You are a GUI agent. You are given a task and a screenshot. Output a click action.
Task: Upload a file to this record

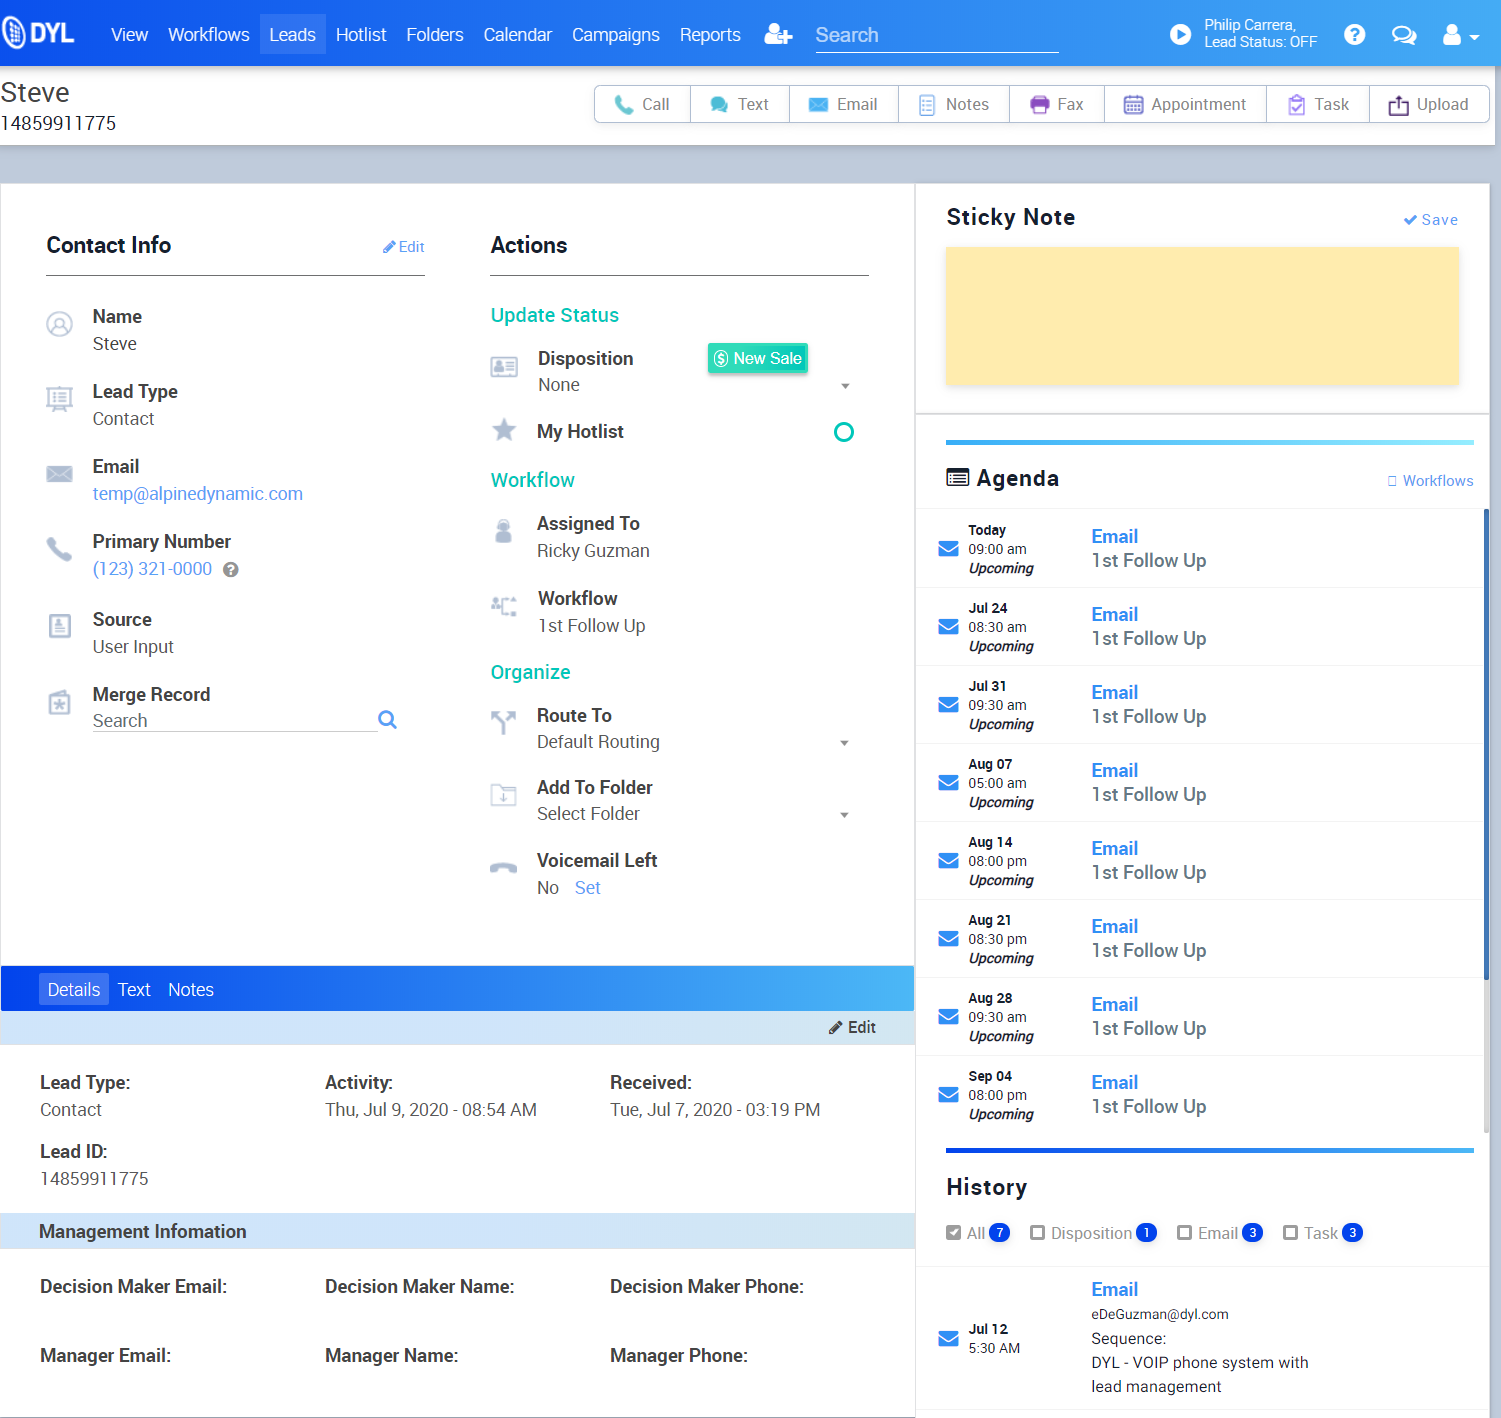[1429, 104]
